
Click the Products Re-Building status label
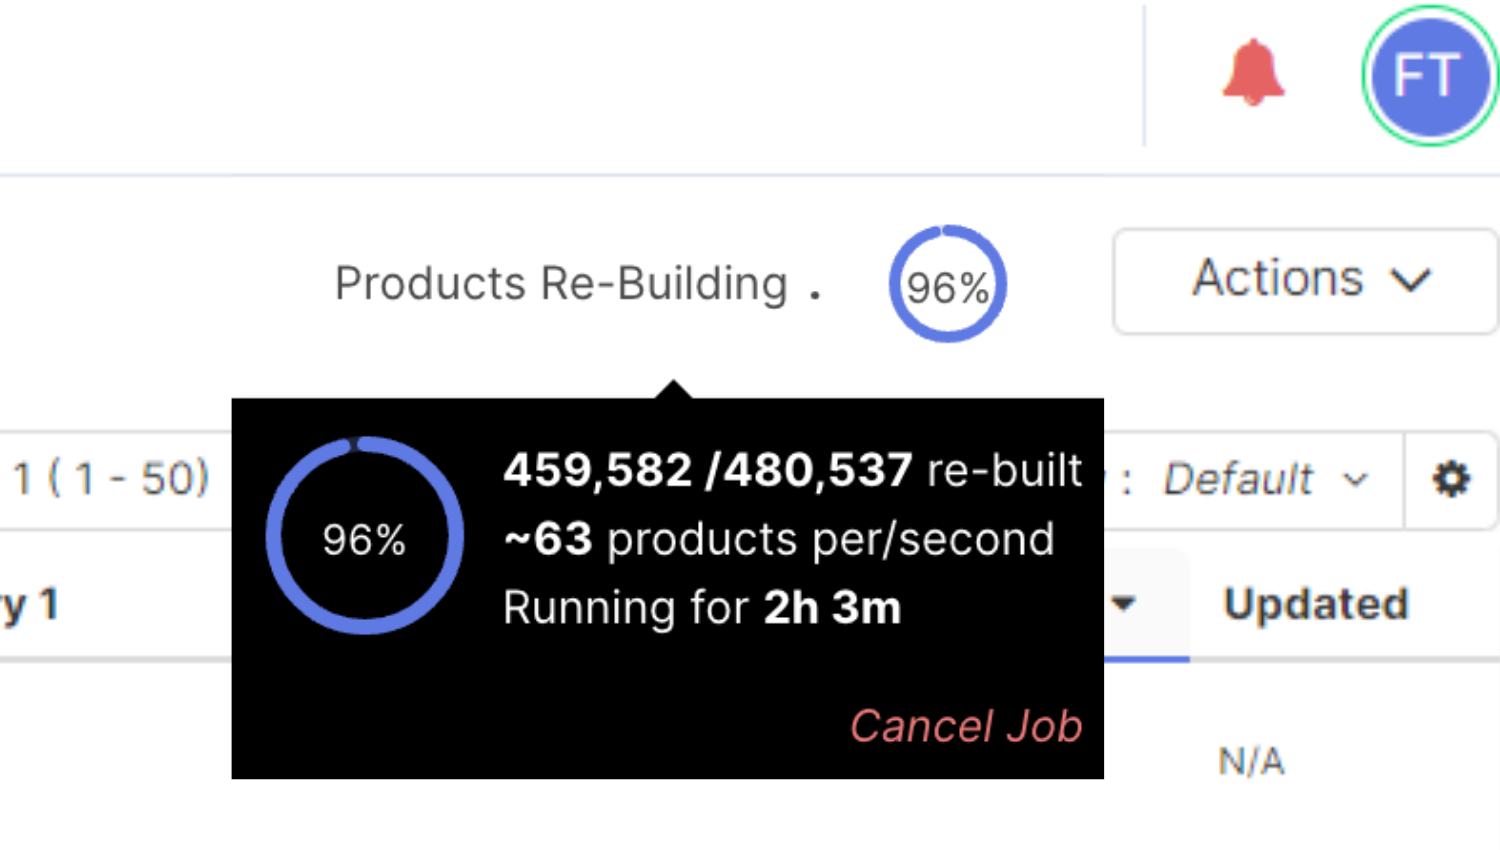pyautogui.click(x=561, y=283)
